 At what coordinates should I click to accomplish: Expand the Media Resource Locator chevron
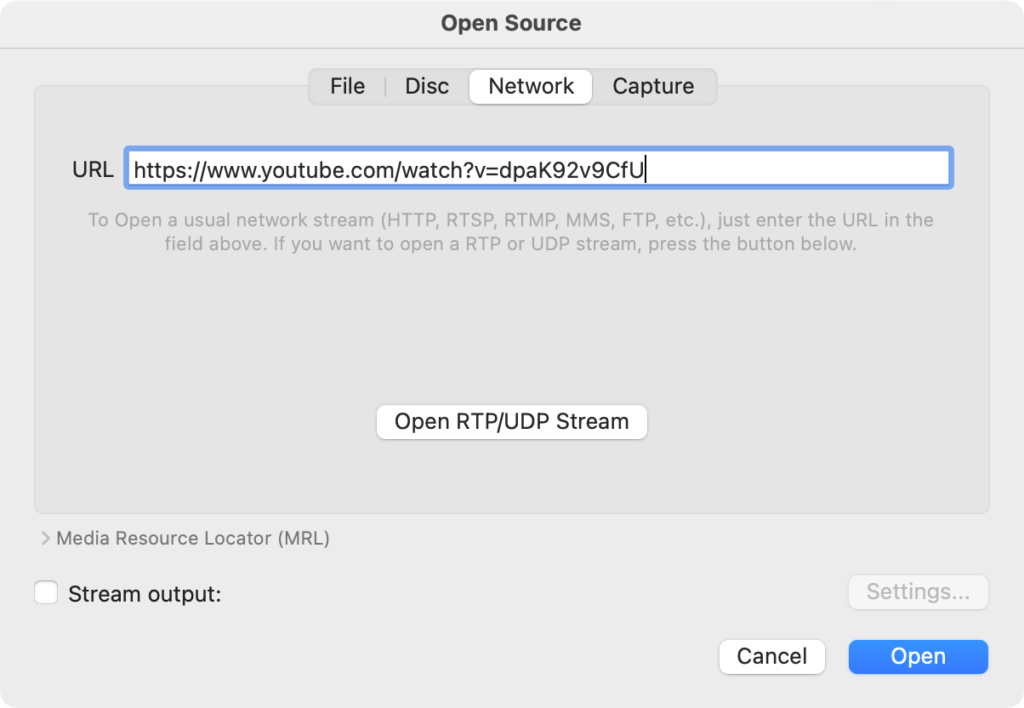tap(45, 539)
